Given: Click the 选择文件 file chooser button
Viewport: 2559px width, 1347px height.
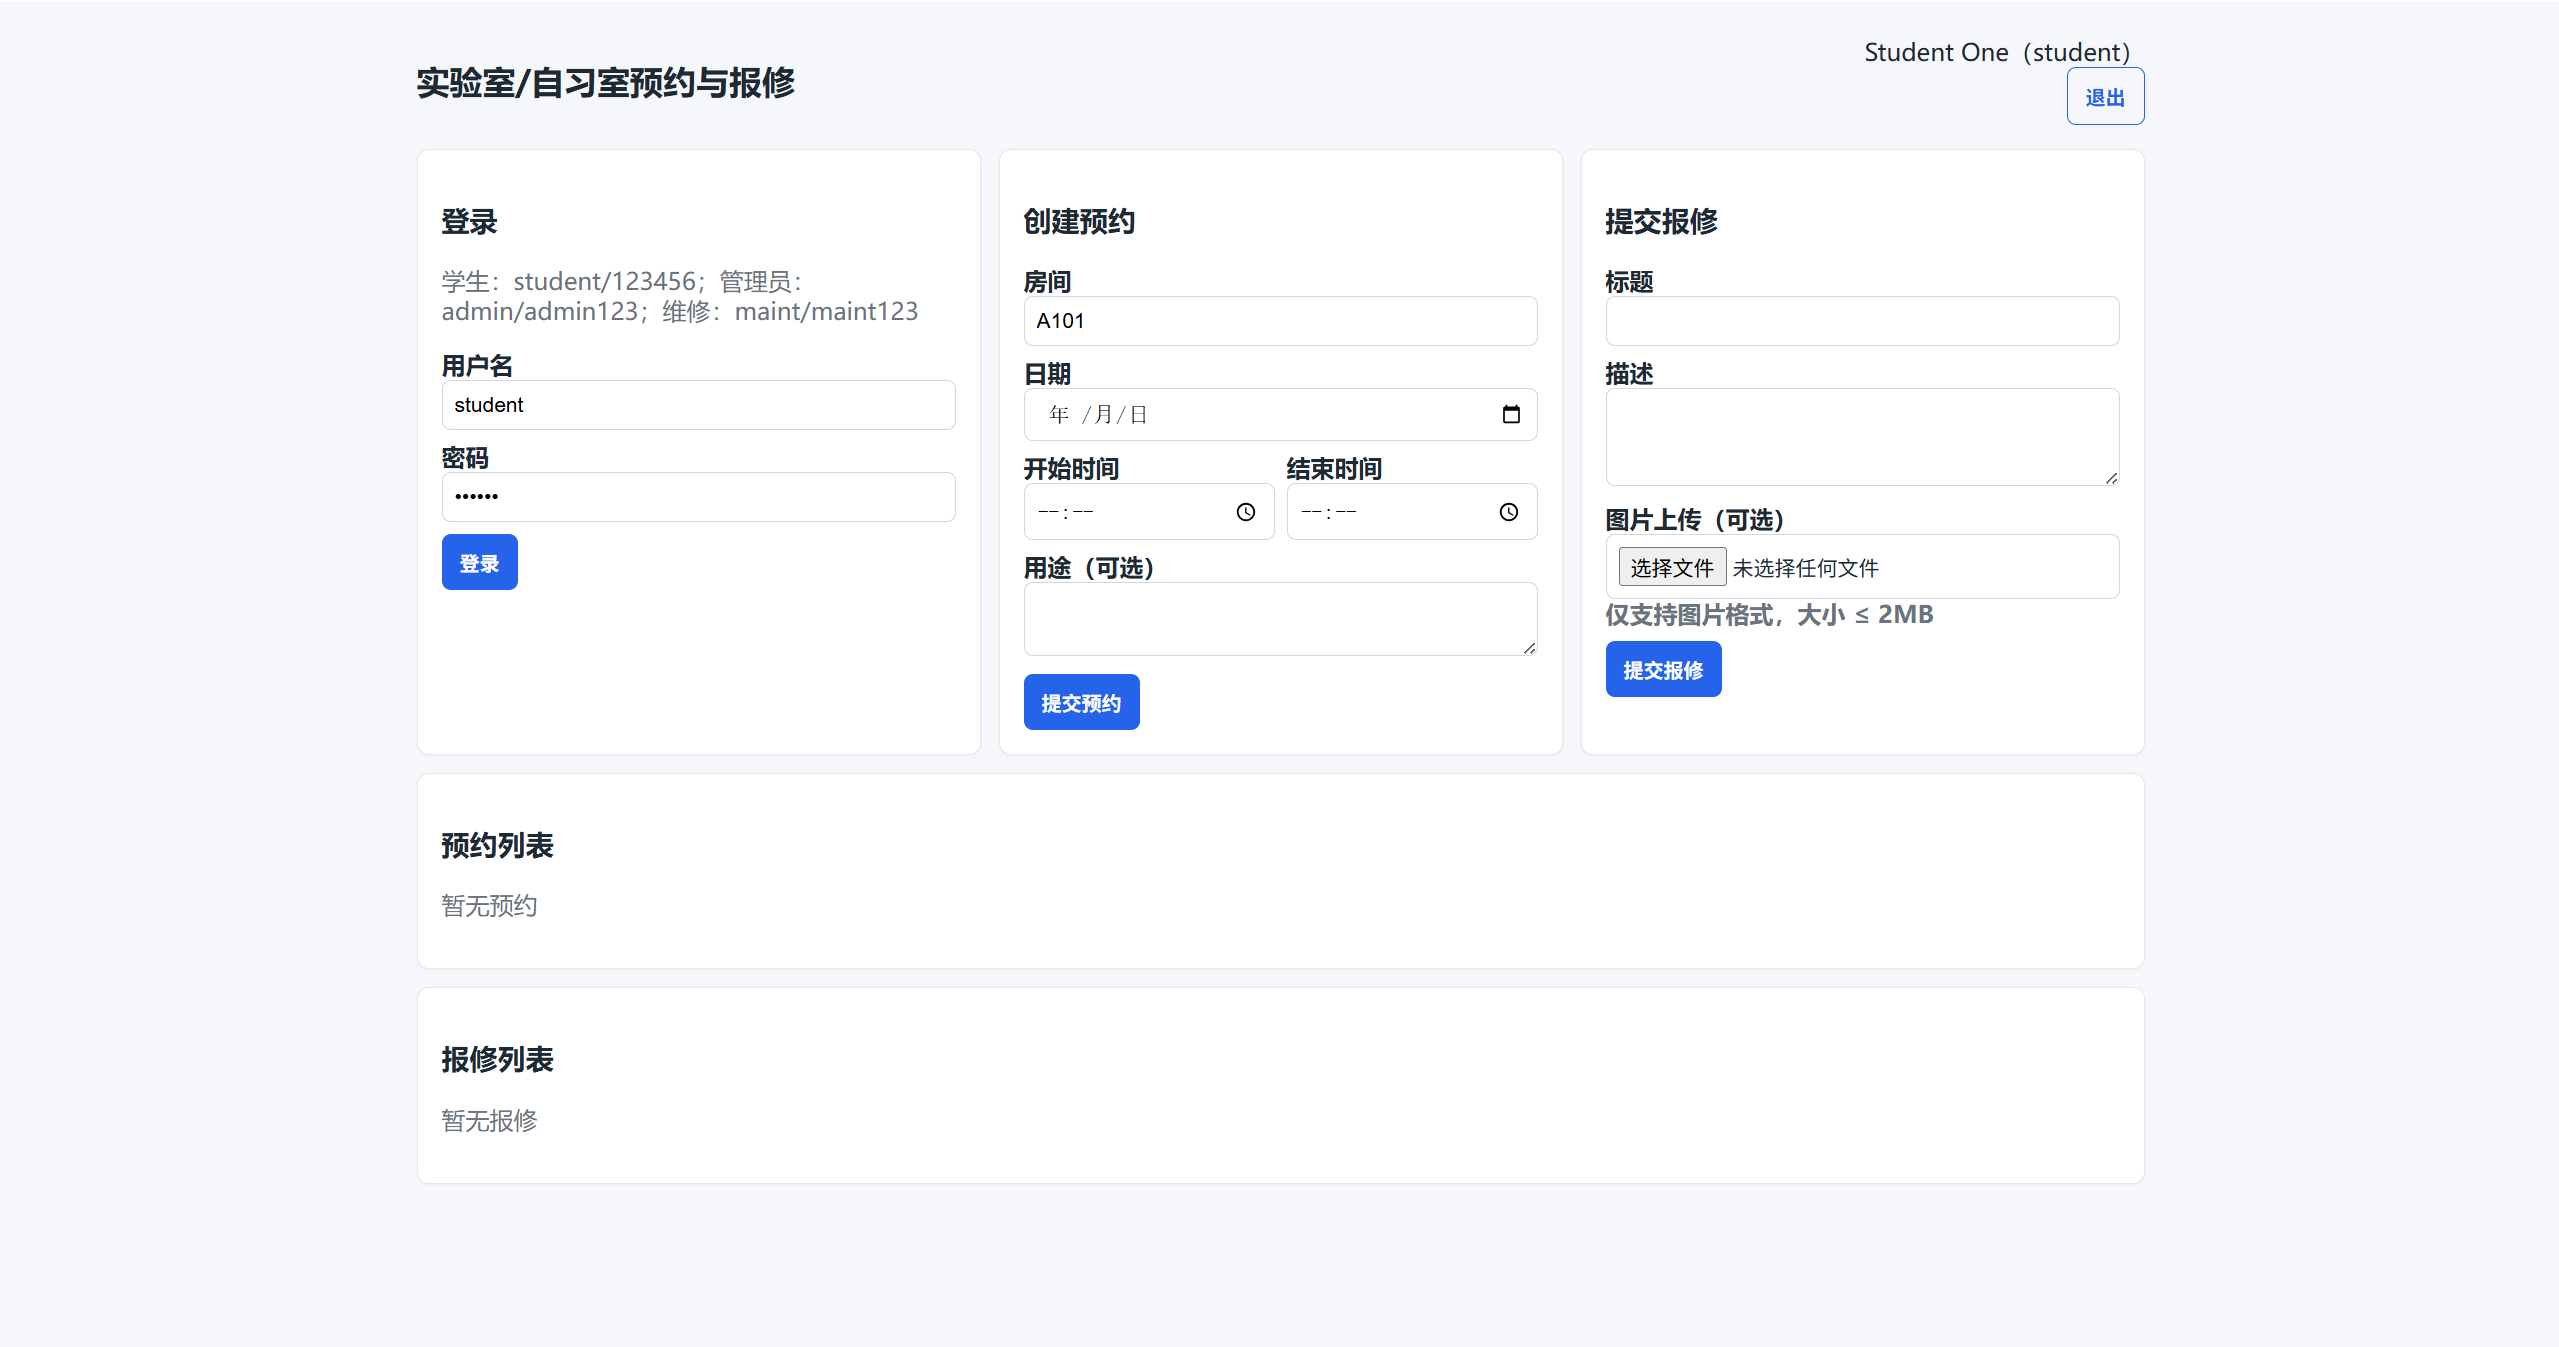Looking at the screenshot, I should click(1671, 568).
